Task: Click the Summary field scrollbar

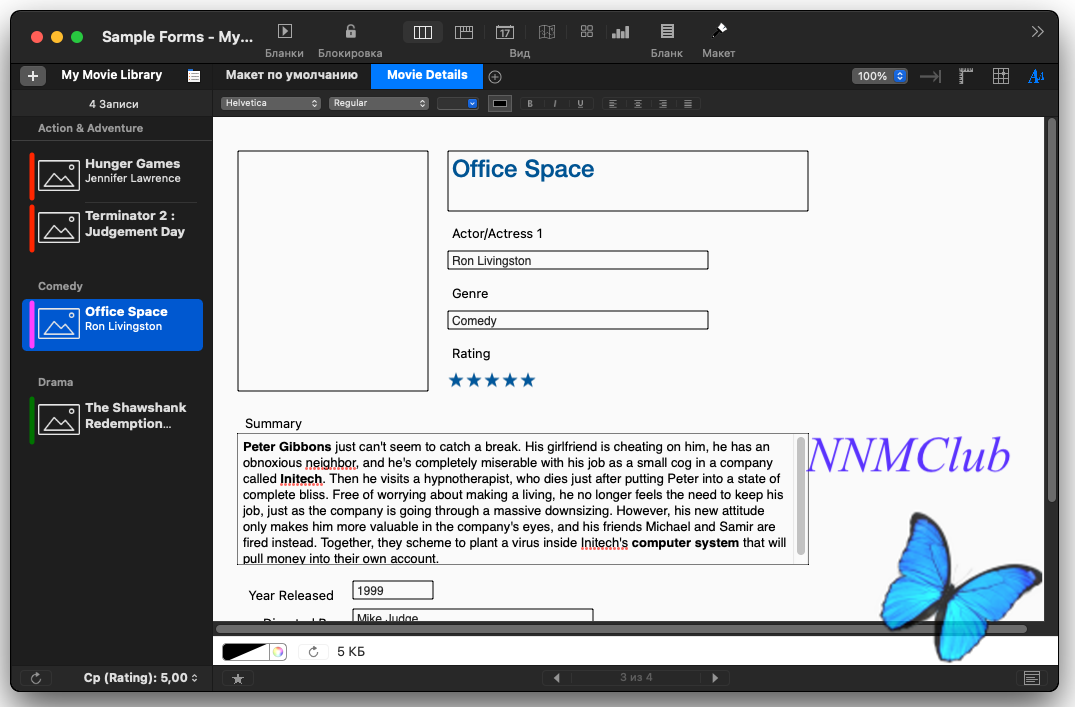Action: pos(801,497)
